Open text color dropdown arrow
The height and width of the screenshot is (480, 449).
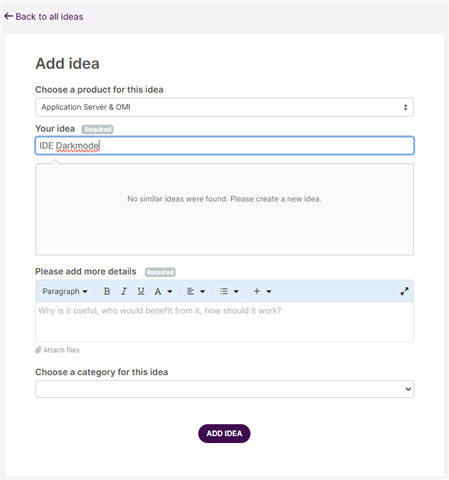tap(170, 292)
